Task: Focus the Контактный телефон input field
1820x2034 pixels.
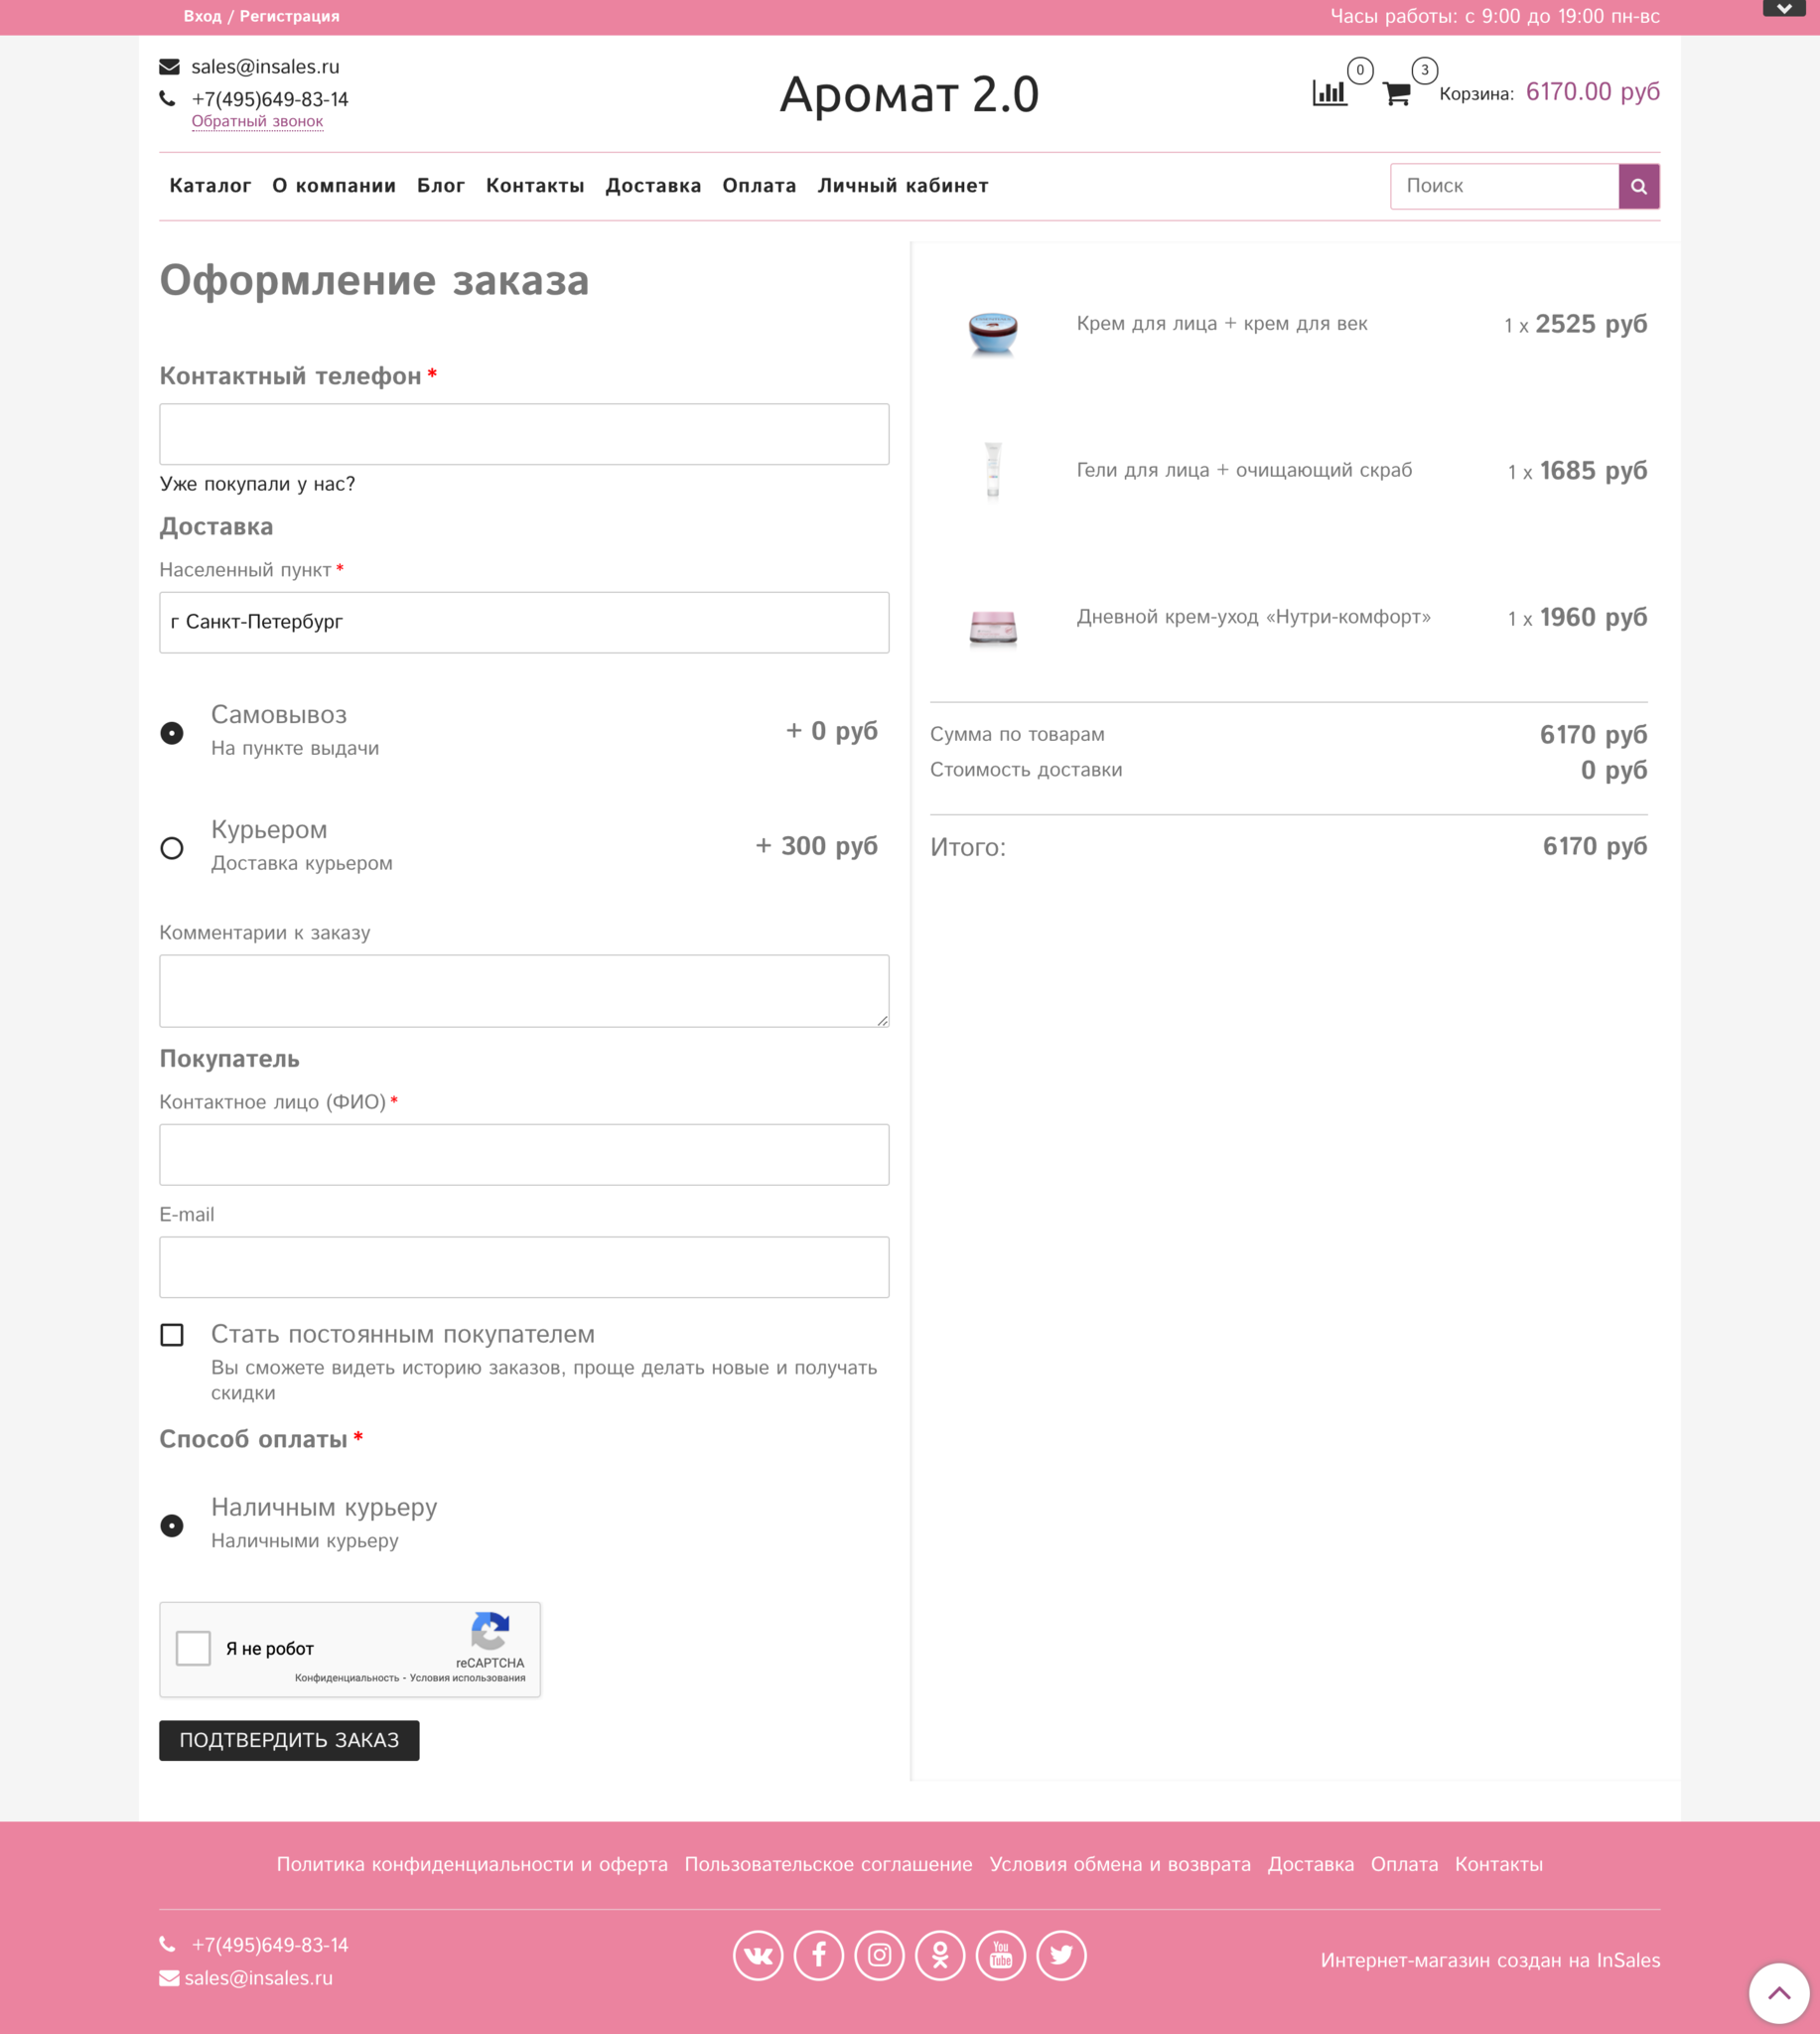Action: [524, 434]
